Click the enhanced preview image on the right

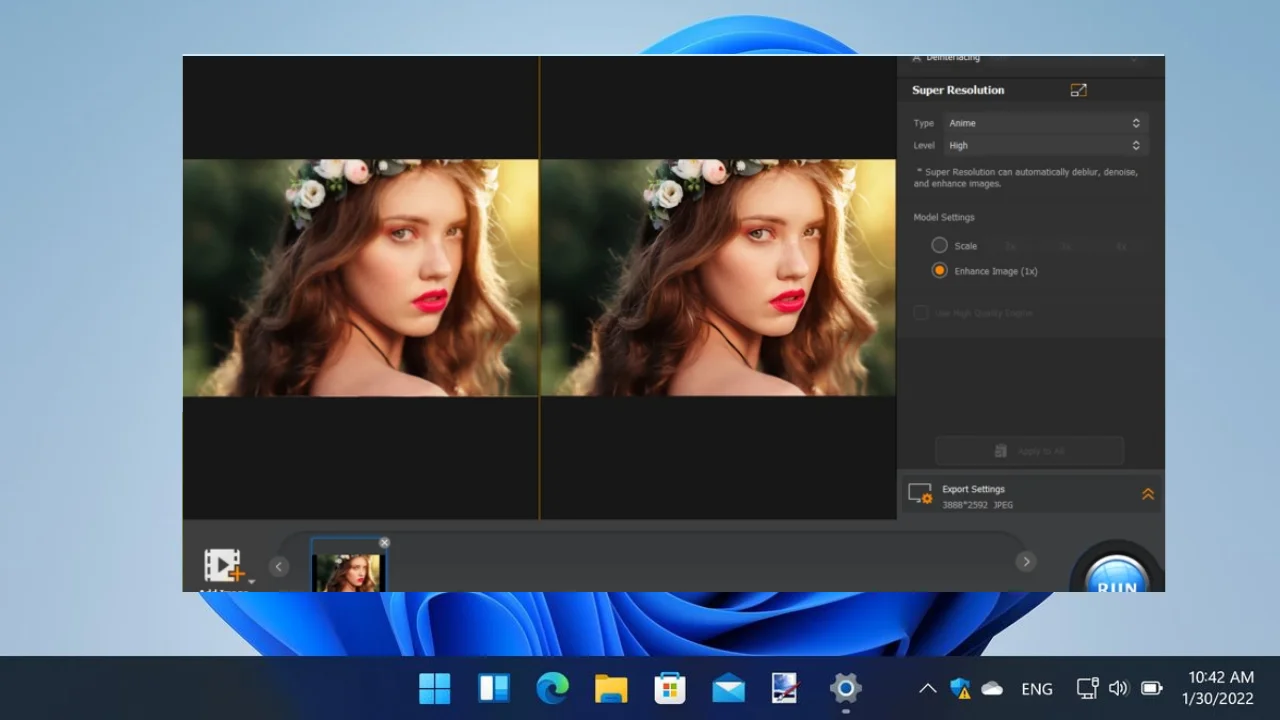pyautogui.click(x=718, y=278)
